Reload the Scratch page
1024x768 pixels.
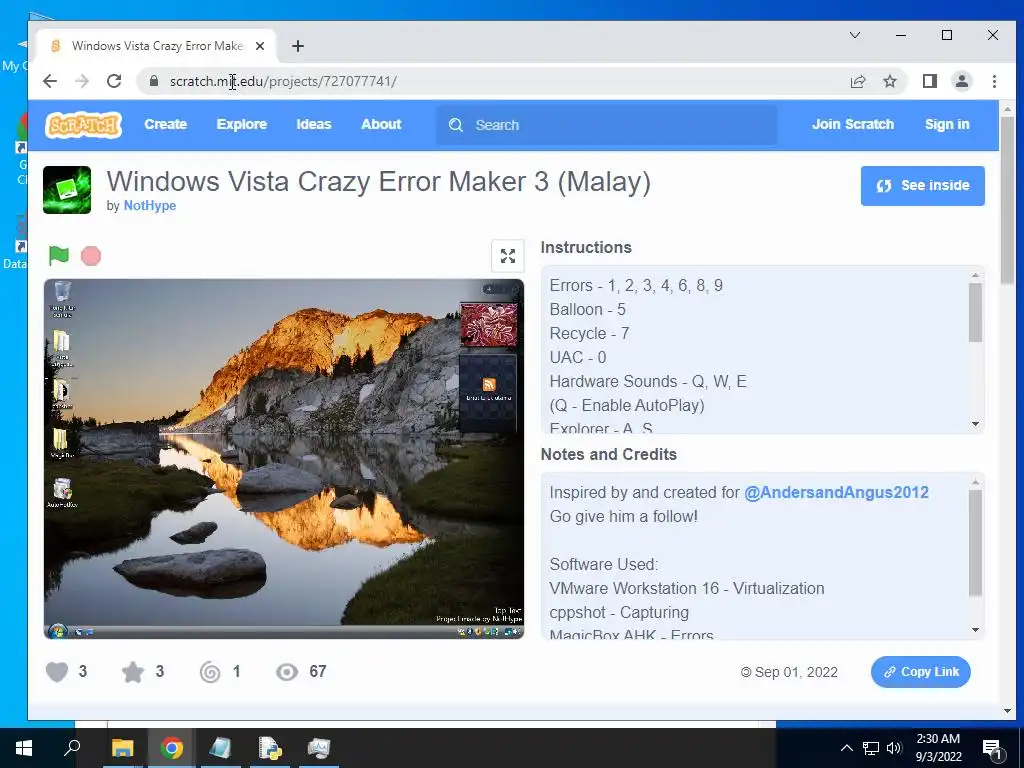114,81
